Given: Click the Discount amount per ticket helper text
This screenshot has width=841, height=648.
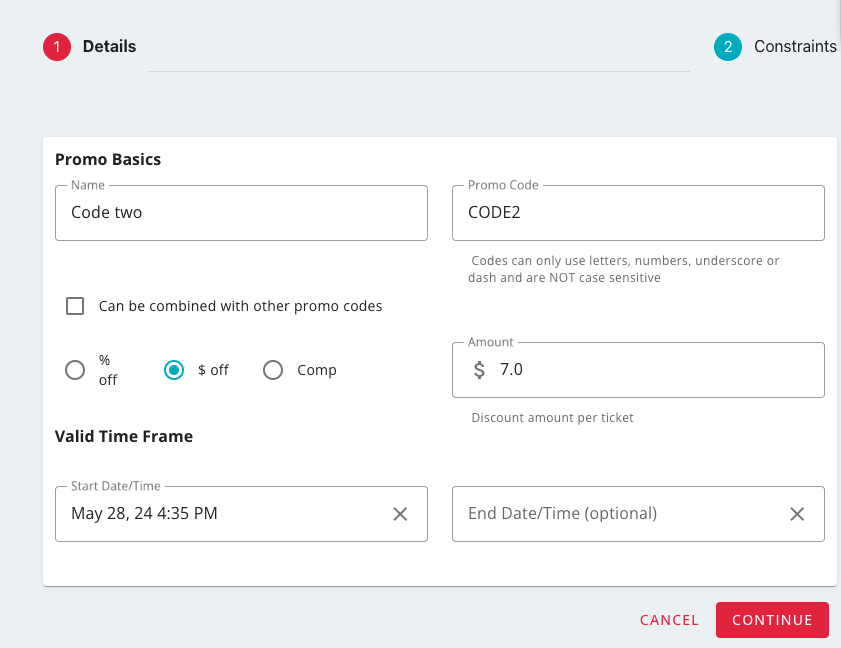Looking at the screenshot, I should (x=552, y=418).
